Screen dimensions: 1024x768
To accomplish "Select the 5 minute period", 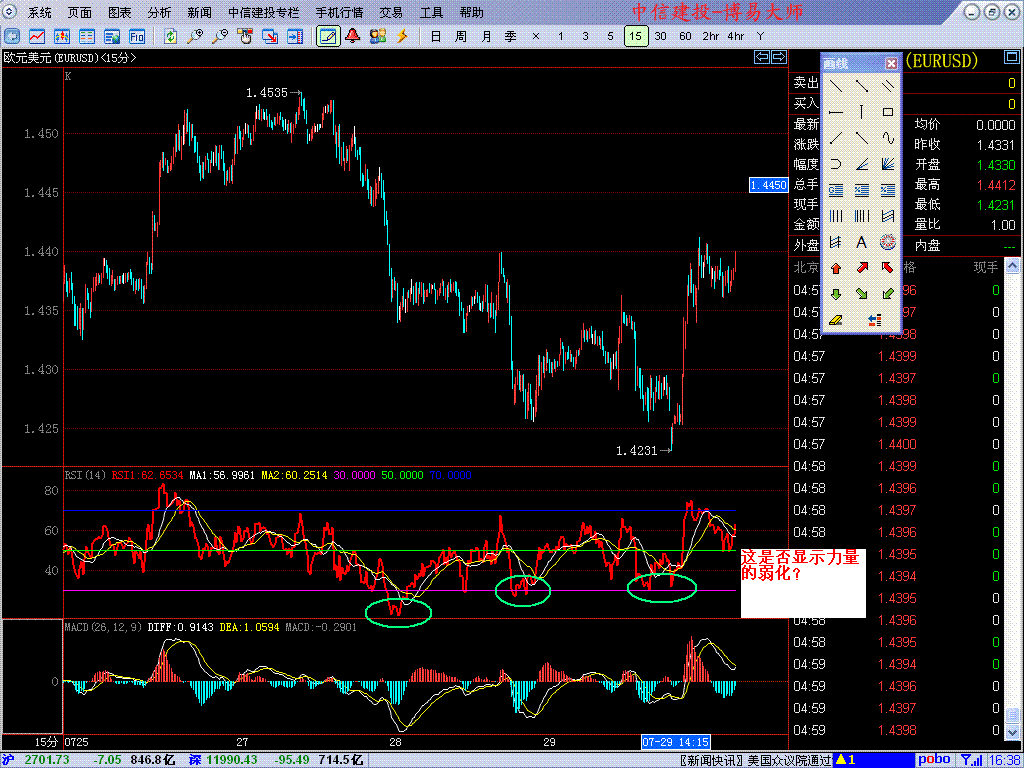I will (x=610, y=37).
